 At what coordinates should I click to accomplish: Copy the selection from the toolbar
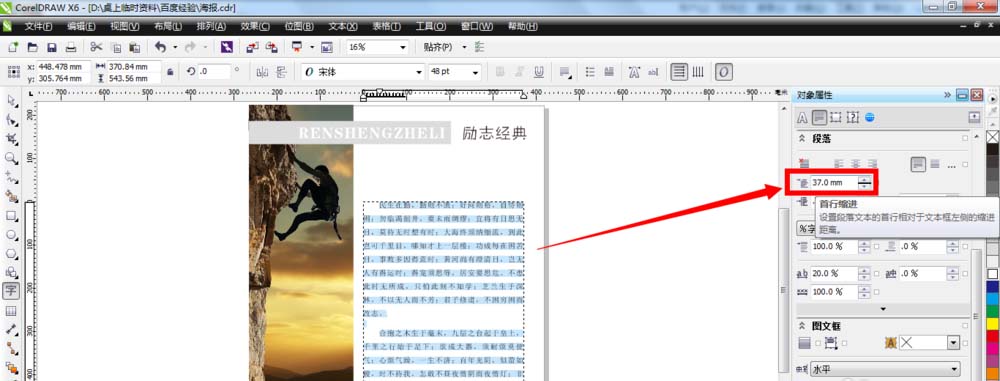click(115, 48)
